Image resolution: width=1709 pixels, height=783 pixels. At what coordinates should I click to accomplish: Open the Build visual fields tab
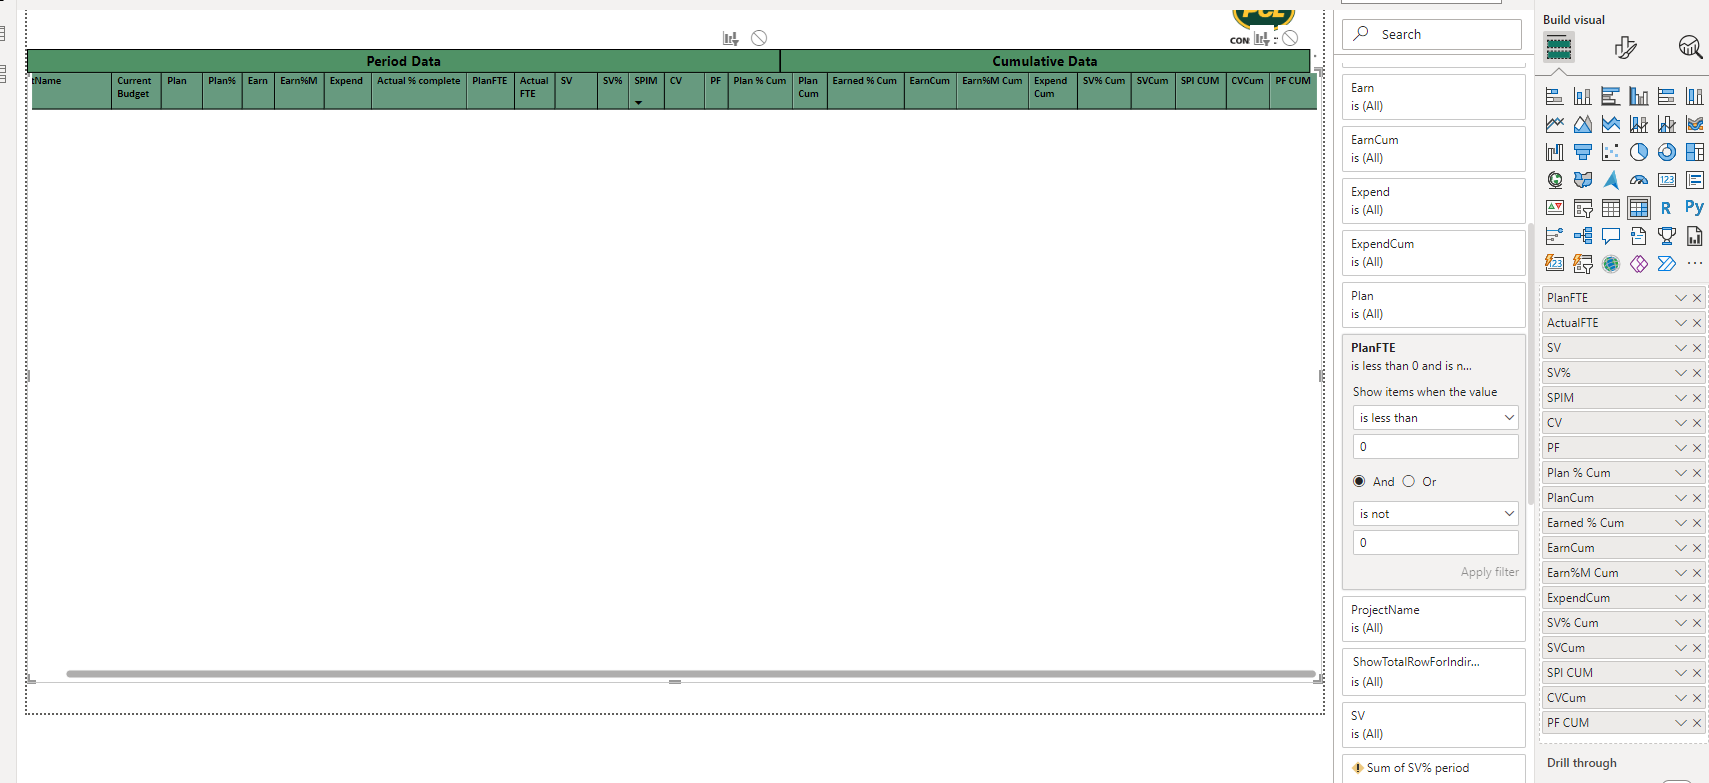(1559, 47)
